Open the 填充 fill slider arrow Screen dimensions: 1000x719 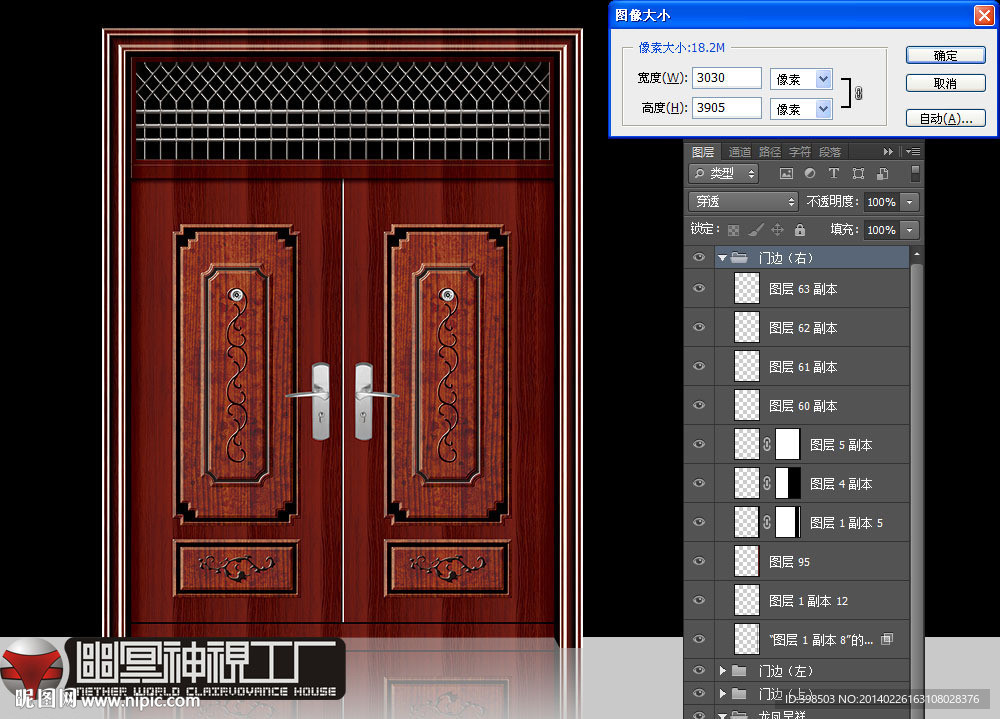coord(909,230)
